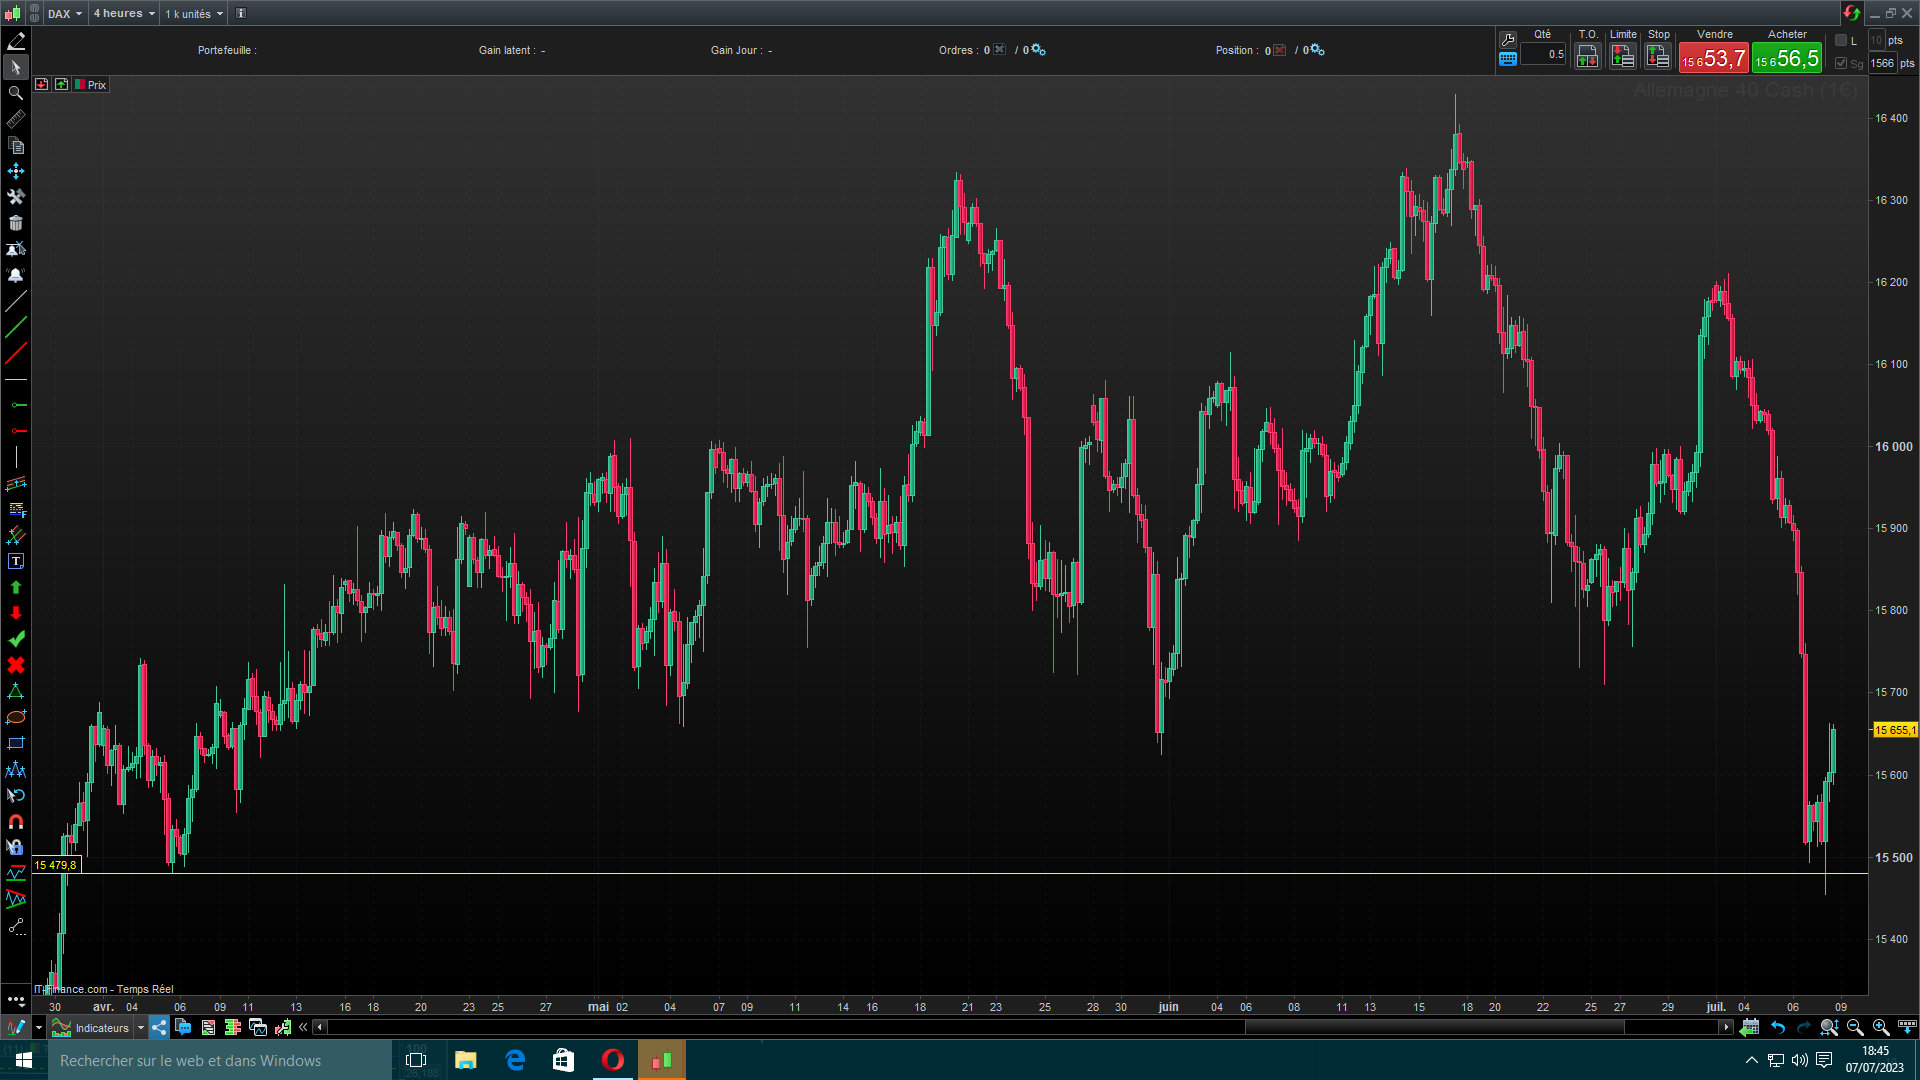Select the magnifier zoom tool in sidebar

[x=16, y=93]
